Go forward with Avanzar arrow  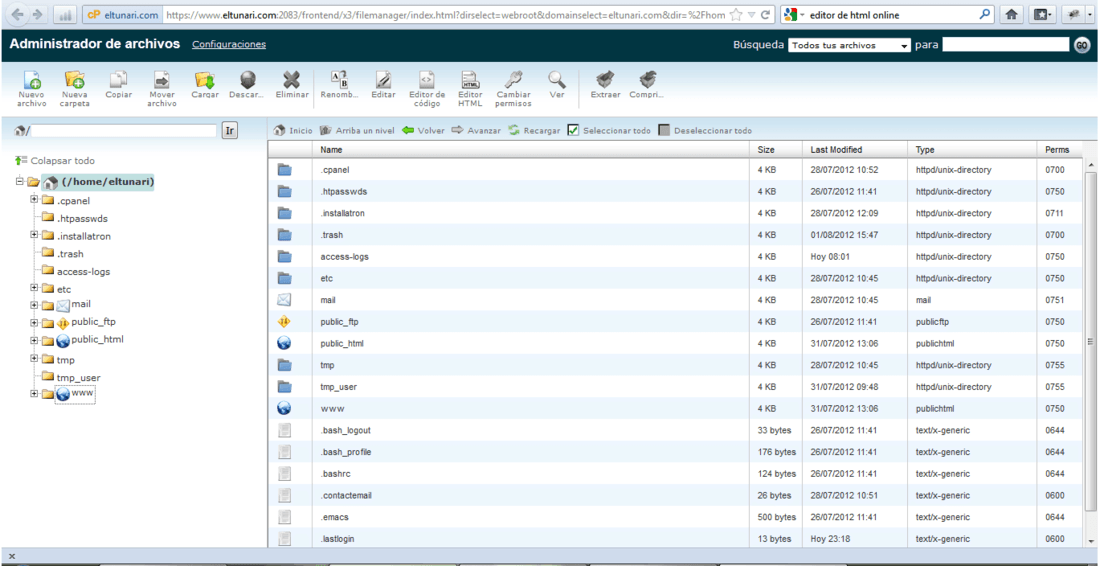(x=476, y=130)
